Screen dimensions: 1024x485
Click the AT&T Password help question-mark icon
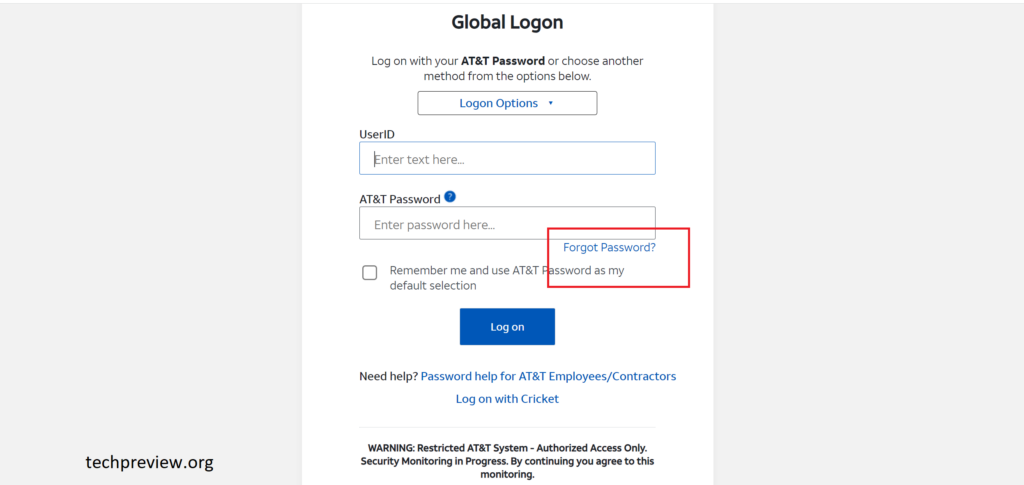[450, 197]
